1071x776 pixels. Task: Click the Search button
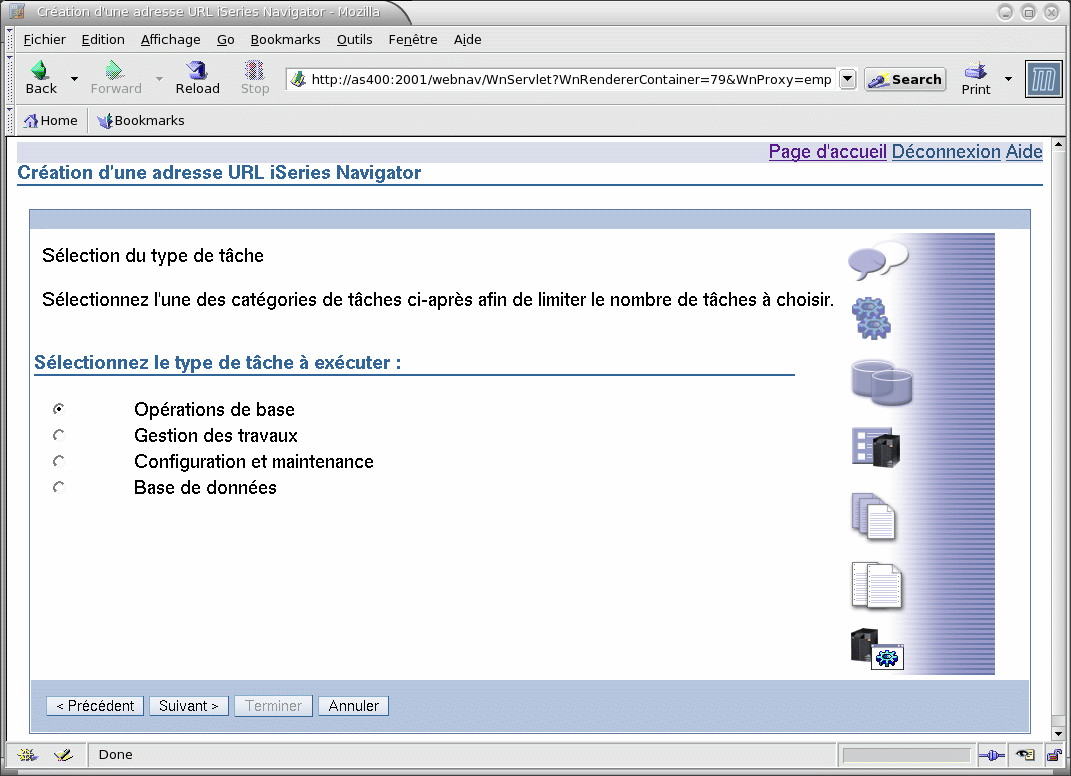[905, 79]
